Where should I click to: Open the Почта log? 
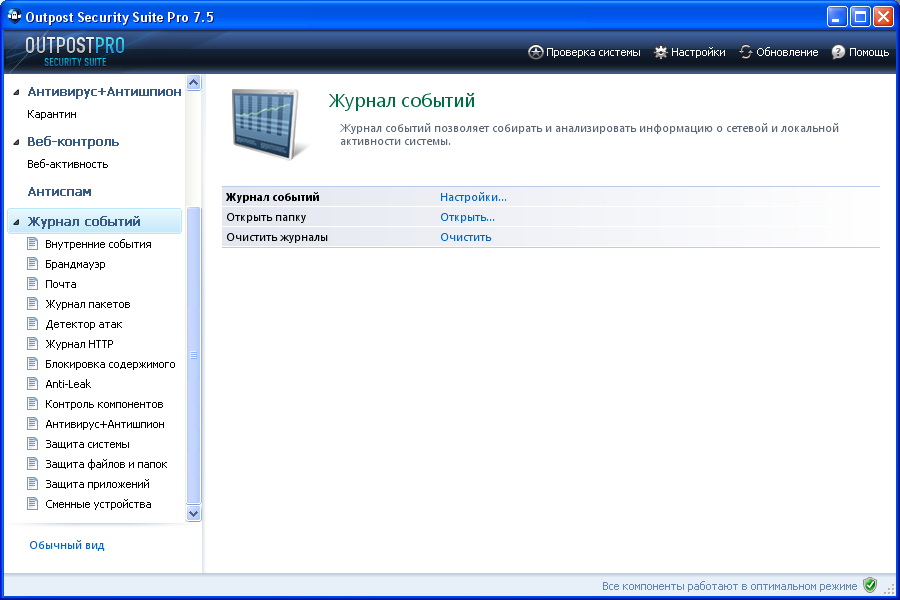(61, 284)
